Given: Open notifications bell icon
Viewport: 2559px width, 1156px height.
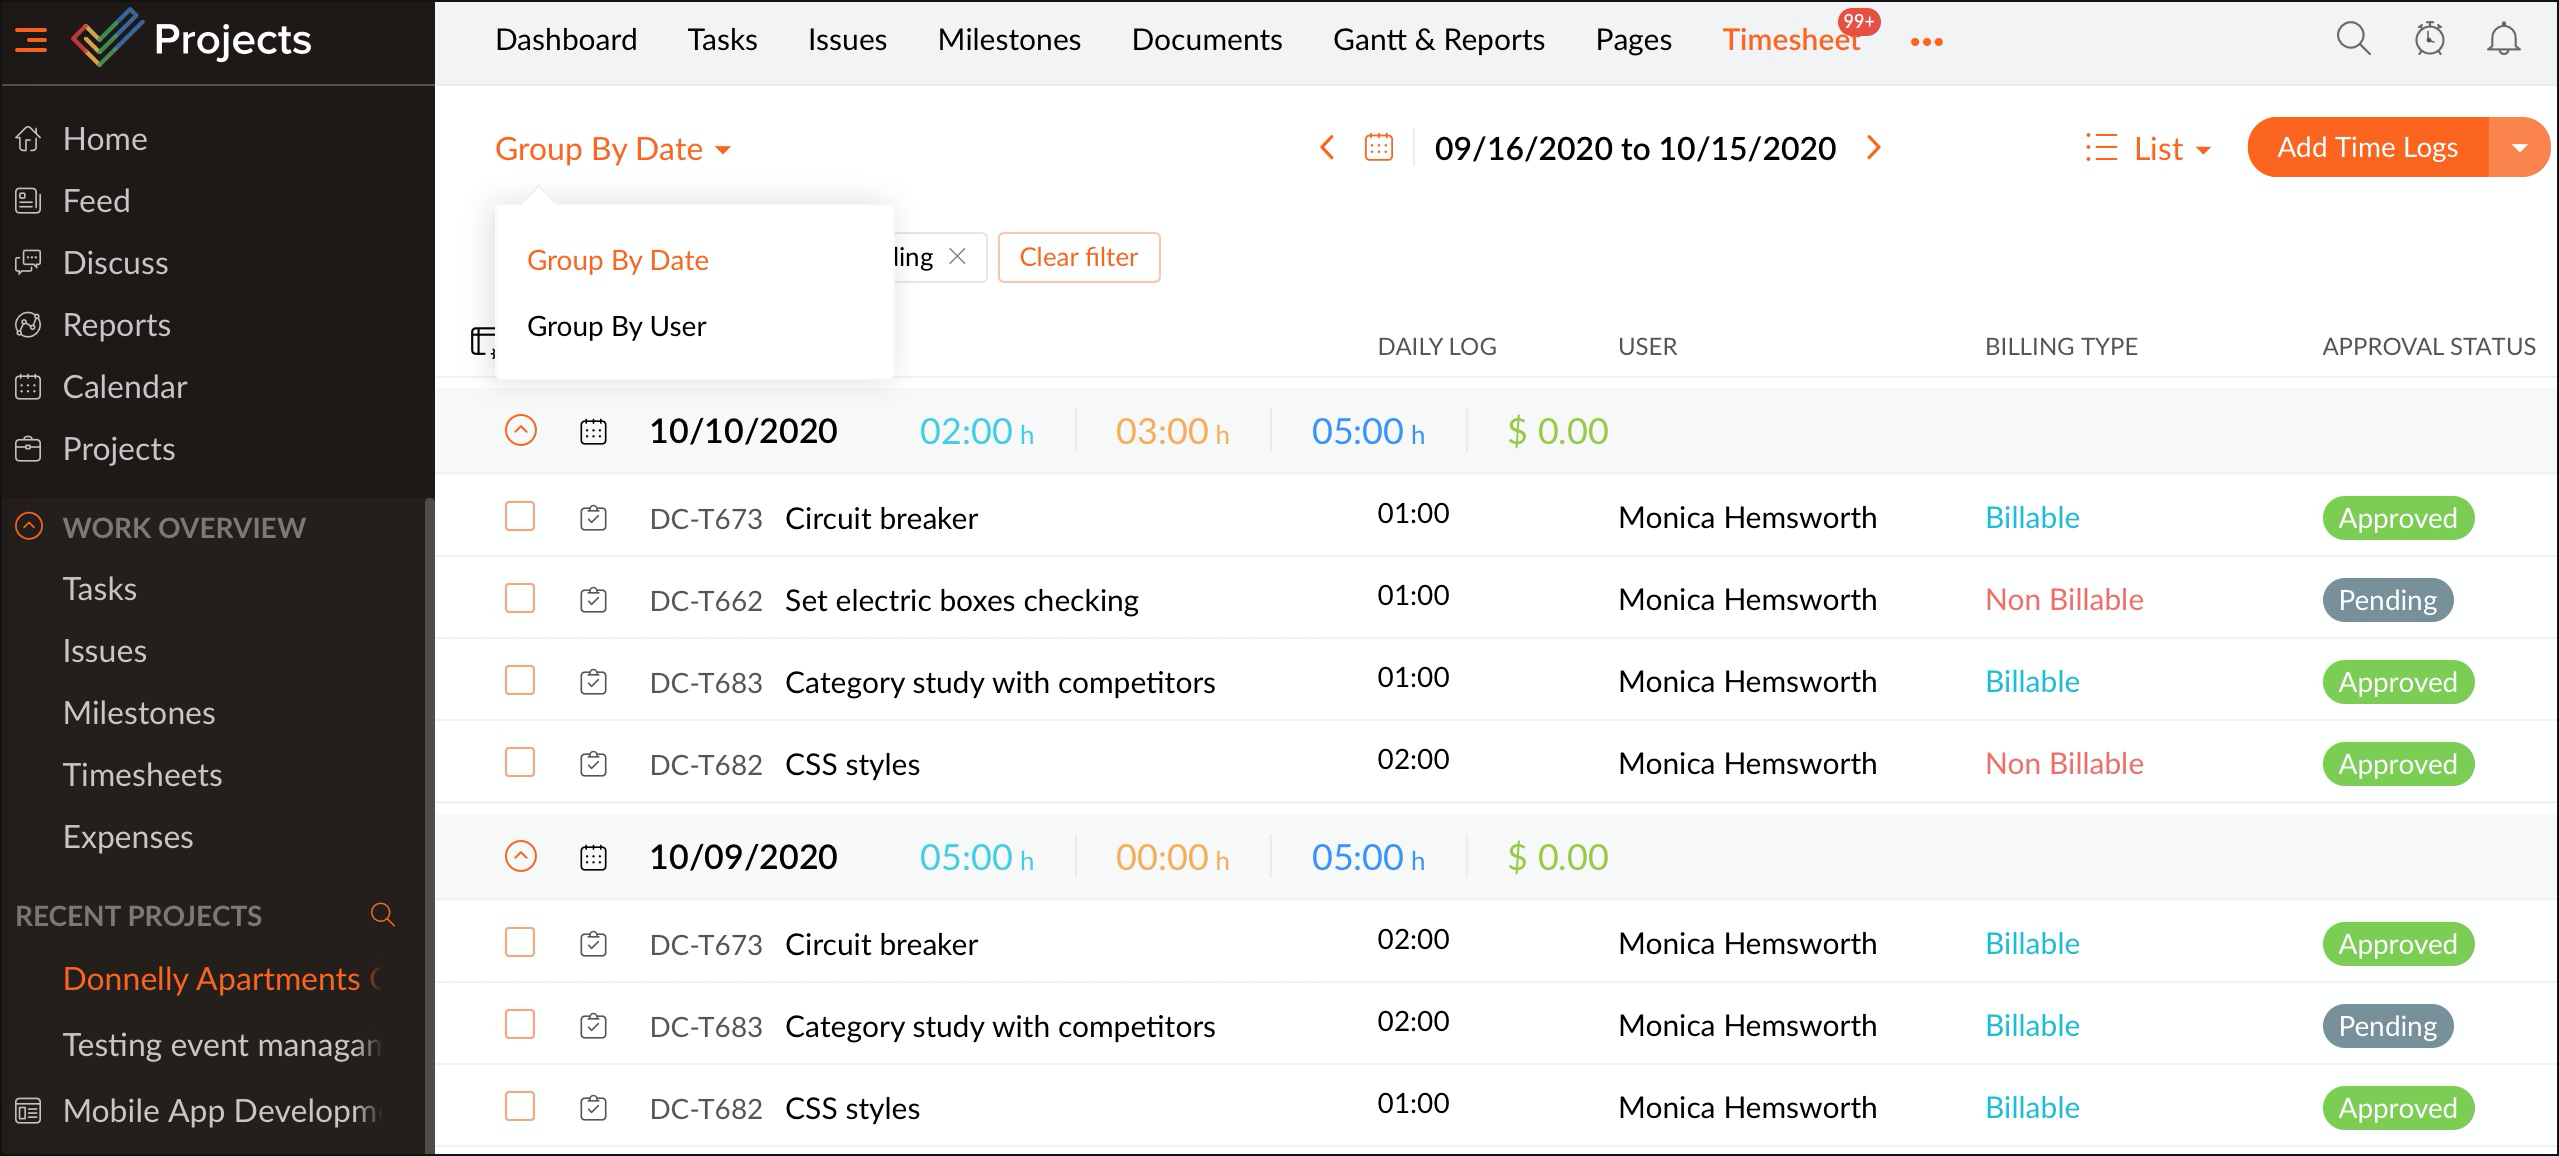Looking at the screenshot, I should coord(2503,40).
